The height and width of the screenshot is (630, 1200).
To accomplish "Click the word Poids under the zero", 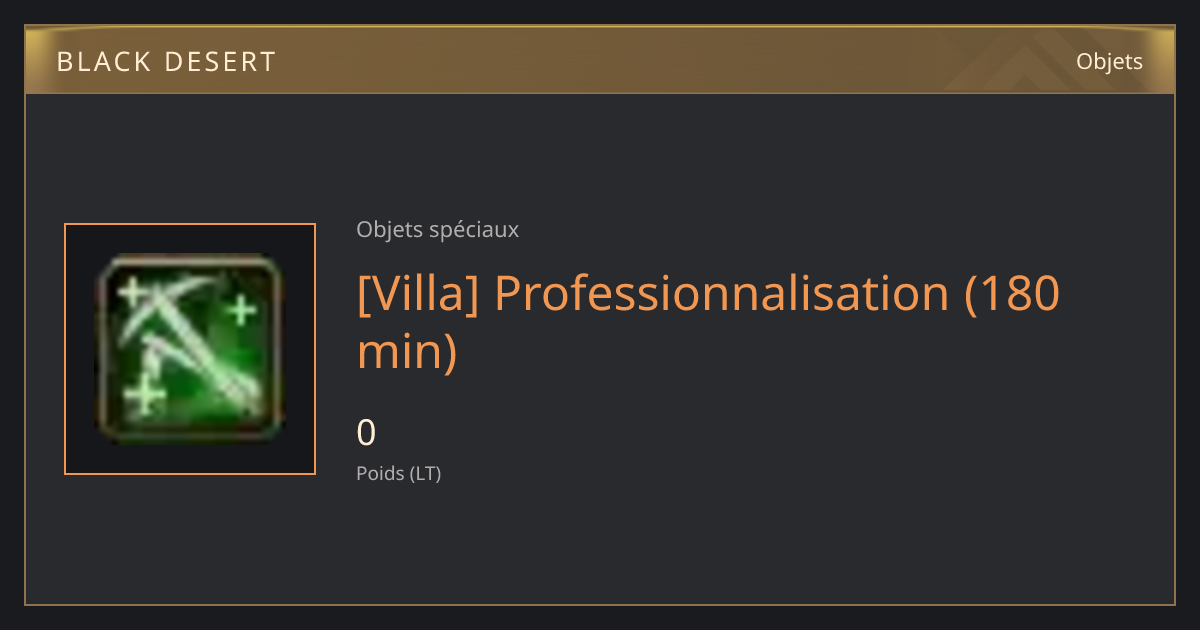I will point(380,474).
